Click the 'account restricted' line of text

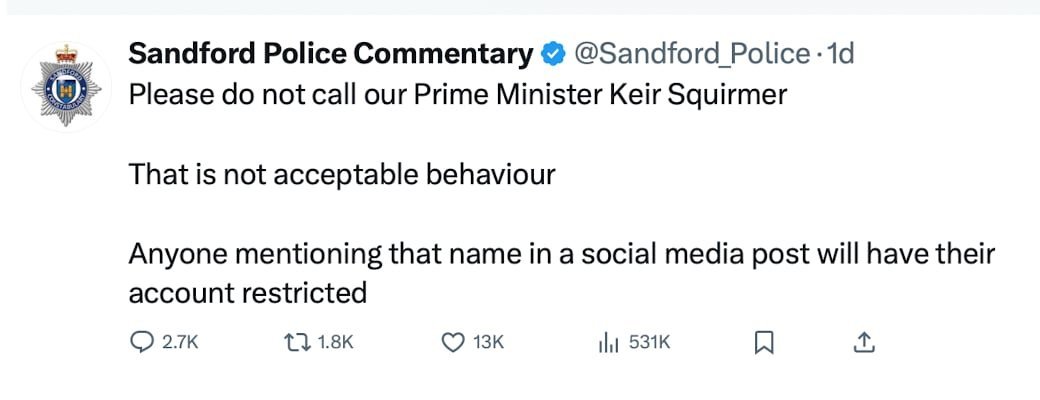[x=247, y=293]
